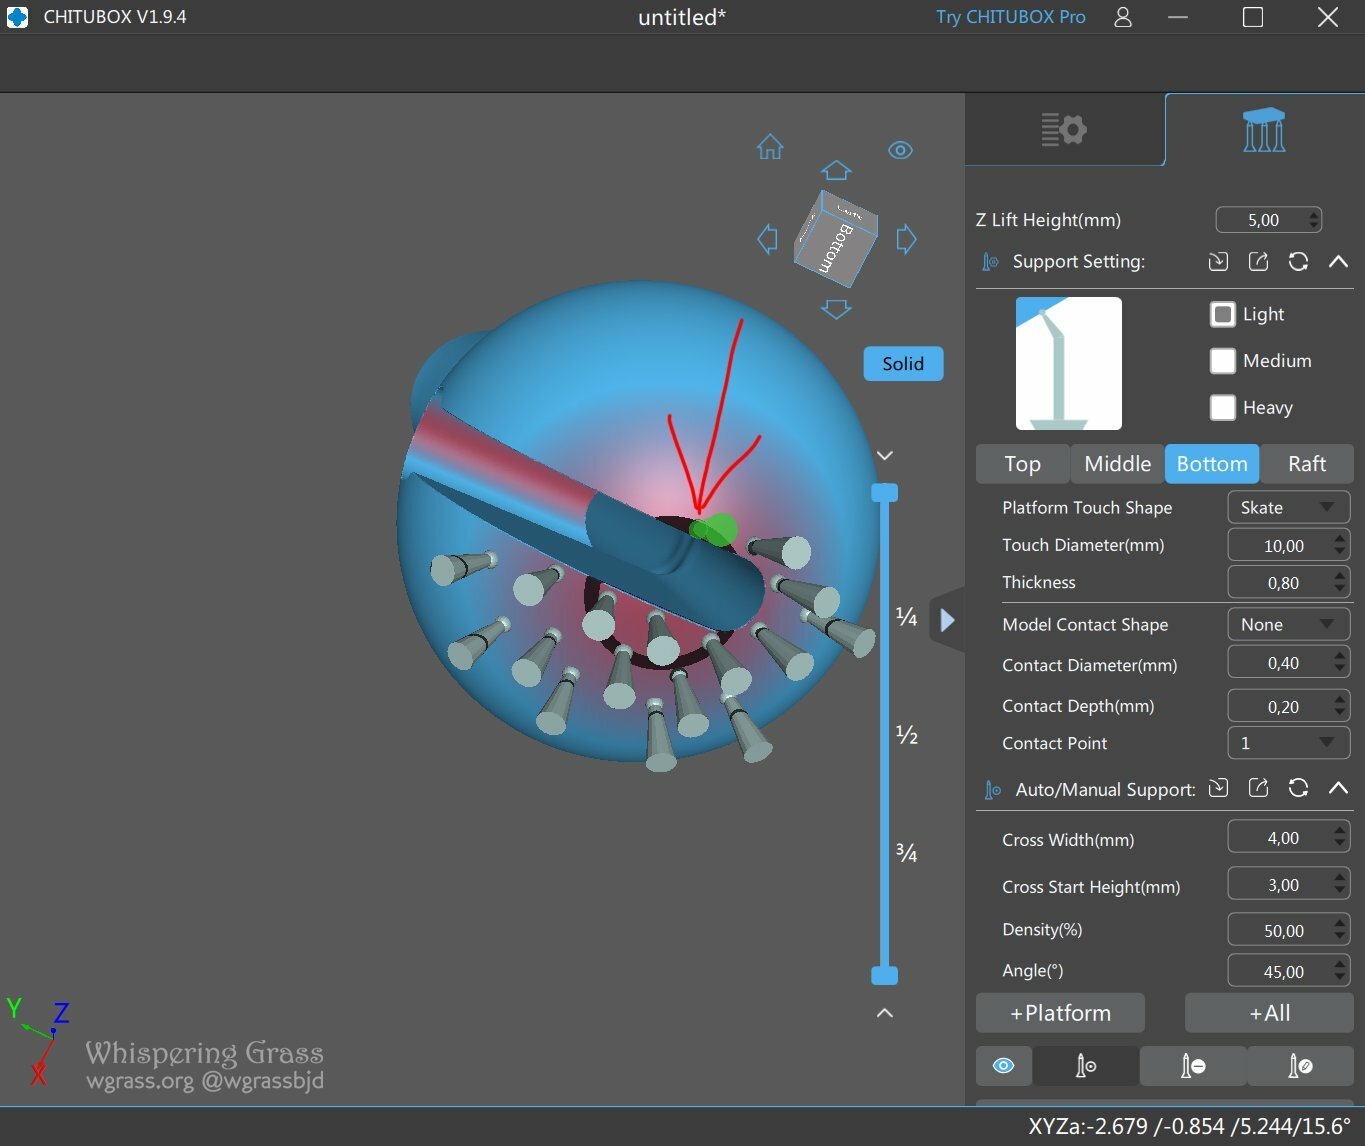The width and height of the screenshot is (1365, 1146).
Task: Rotate view with the up arrow
Action: click(836, 171)
